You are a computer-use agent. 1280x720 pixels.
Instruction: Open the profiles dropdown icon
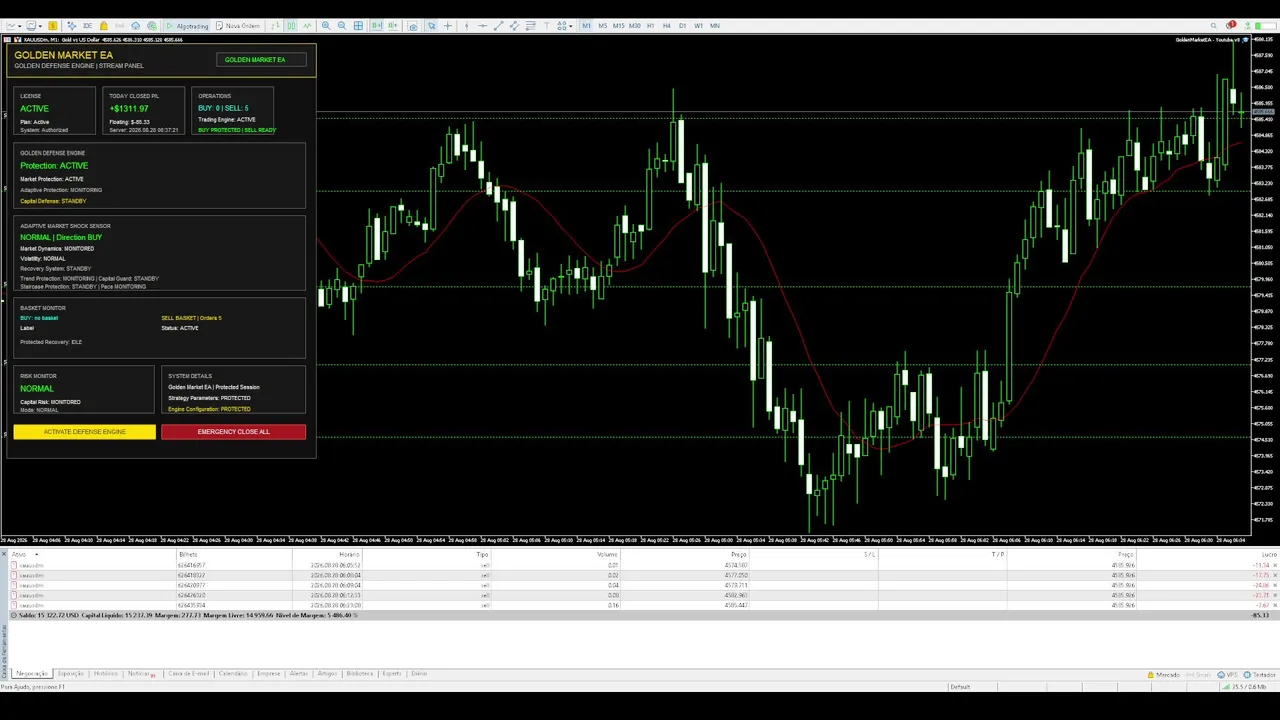(33, 26)
